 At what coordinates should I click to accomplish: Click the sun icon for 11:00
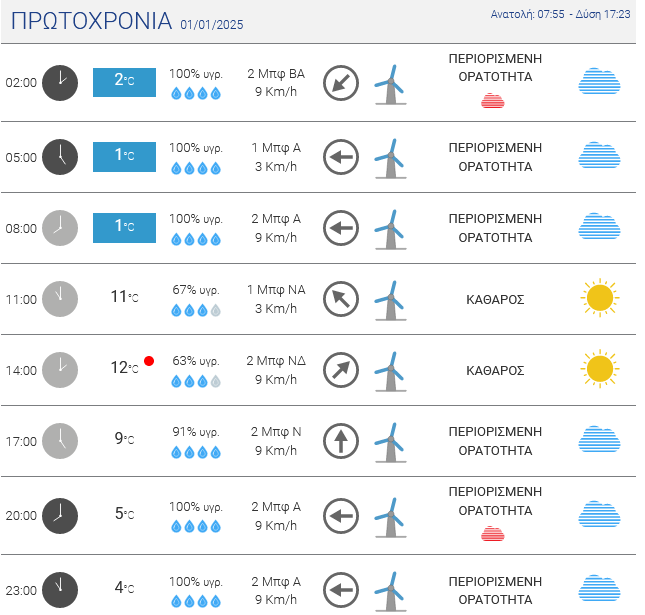(x=599, y=298)
